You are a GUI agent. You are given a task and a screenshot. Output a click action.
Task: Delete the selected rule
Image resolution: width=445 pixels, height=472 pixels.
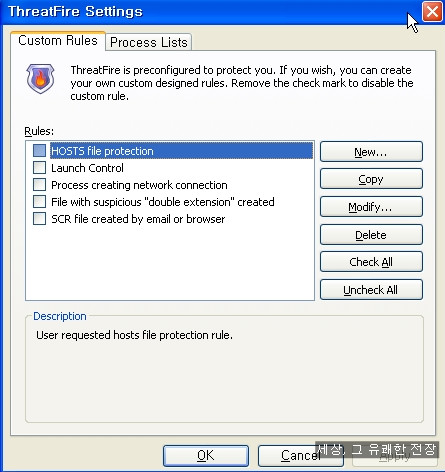click(371, 235)
